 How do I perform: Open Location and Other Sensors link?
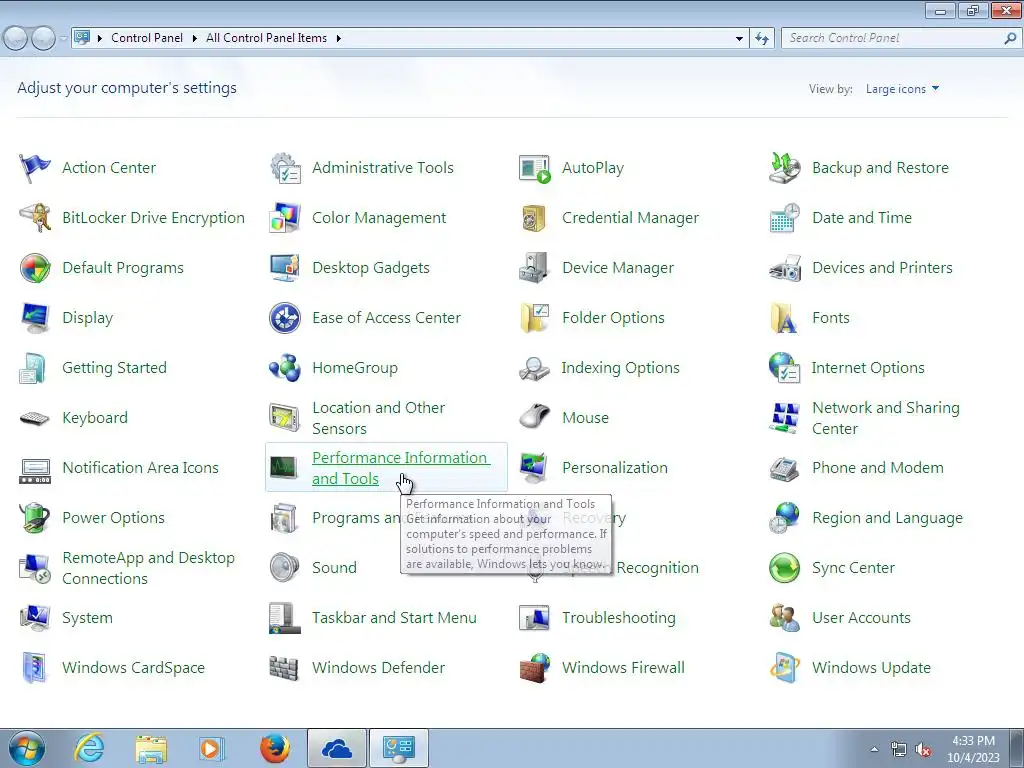[379, 418]
